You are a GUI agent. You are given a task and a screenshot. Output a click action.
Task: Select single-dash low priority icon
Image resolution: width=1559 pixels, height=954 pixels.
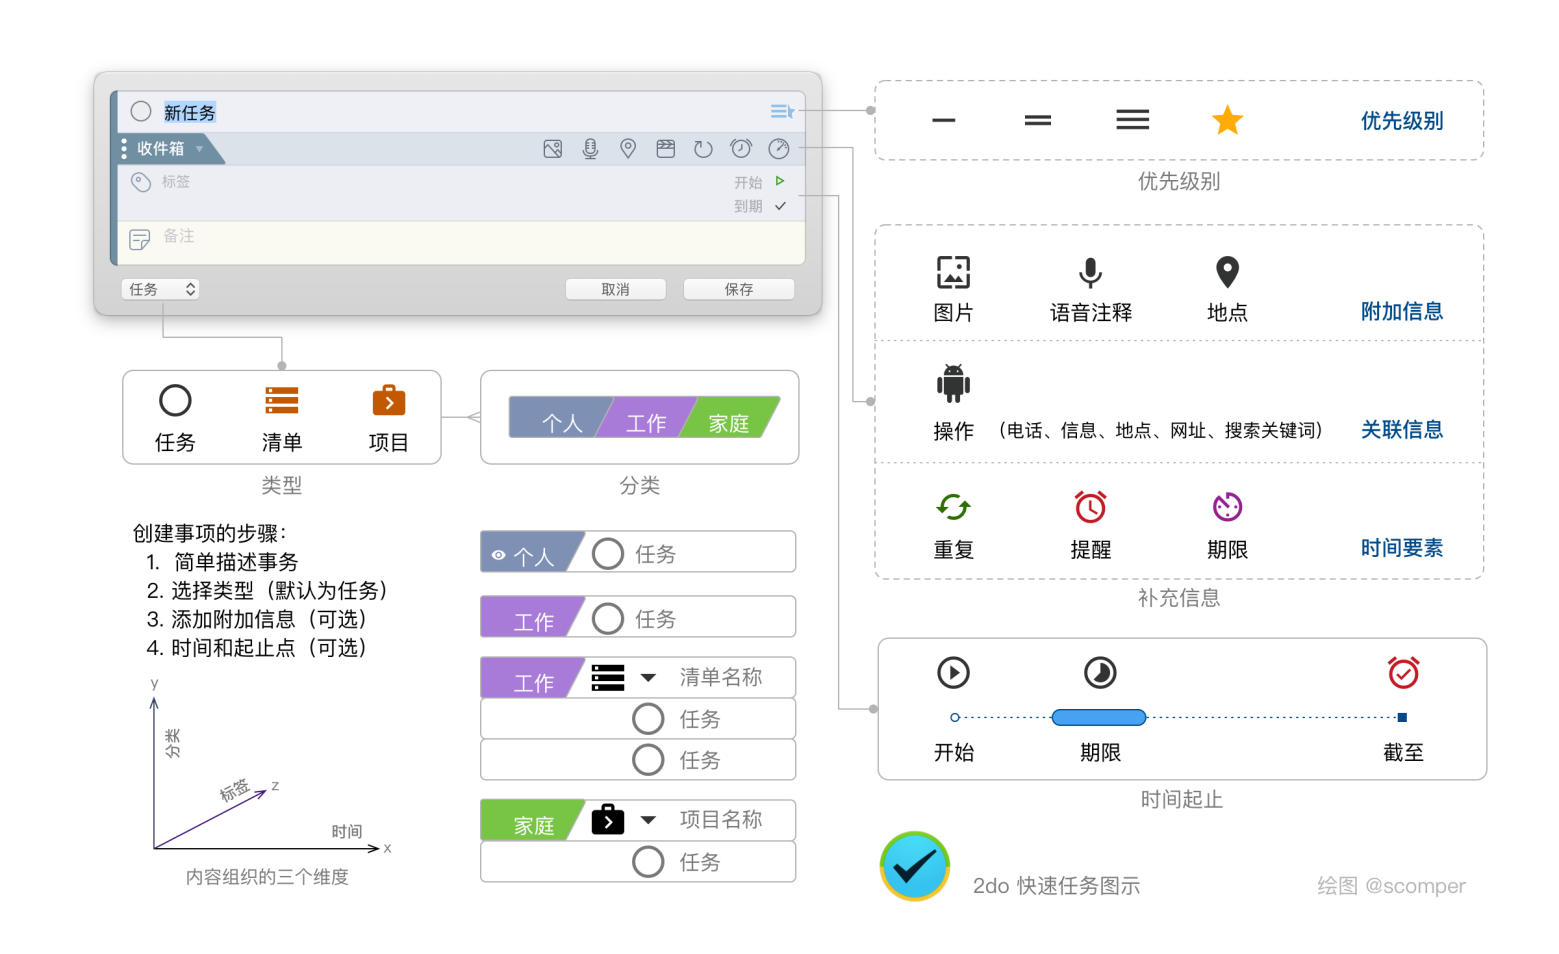944,120
